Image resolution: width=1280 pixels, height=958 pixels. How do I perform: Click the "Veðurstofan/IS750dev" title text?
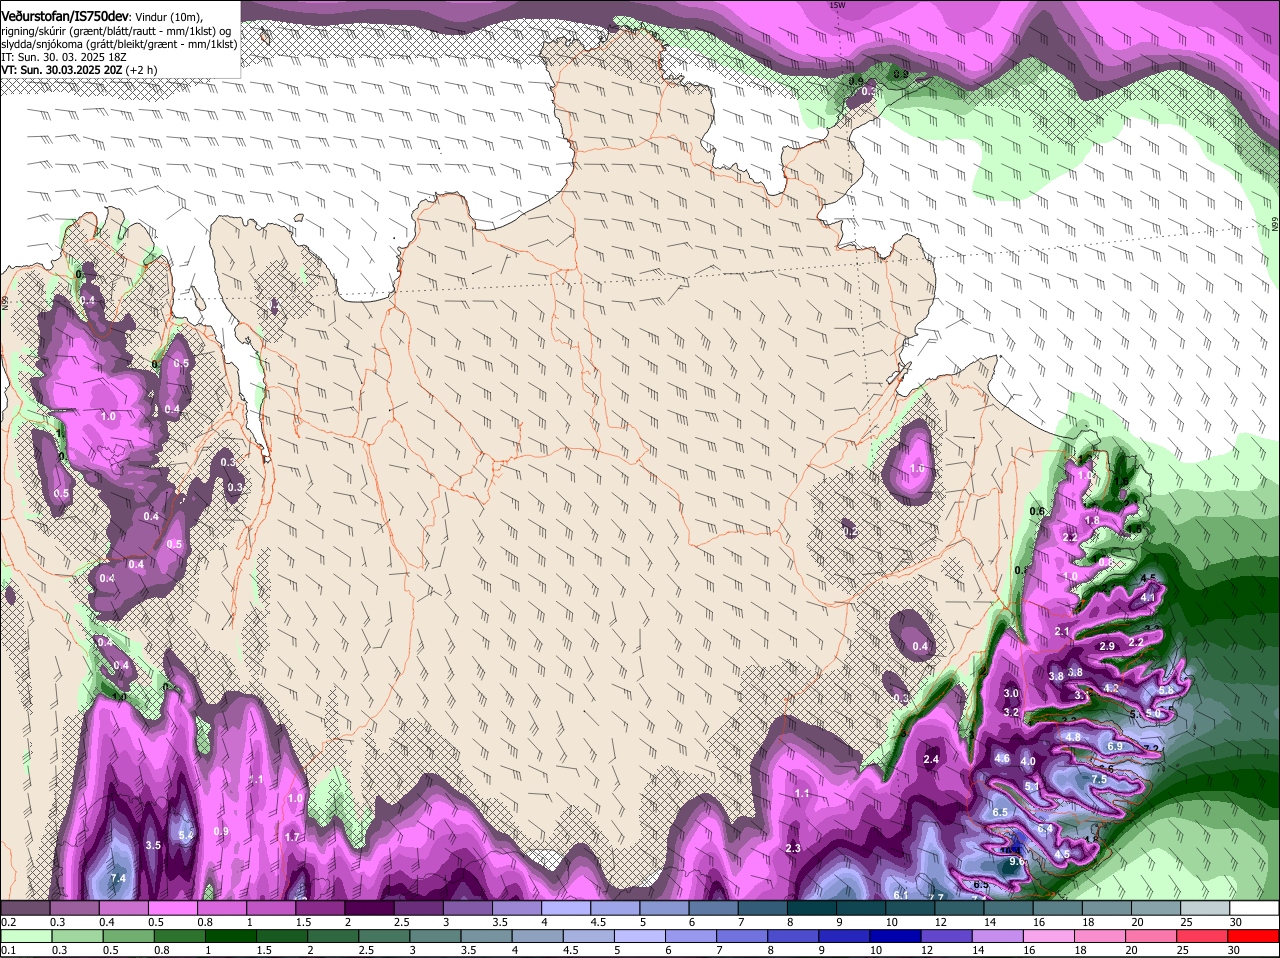tap(64, 16)
